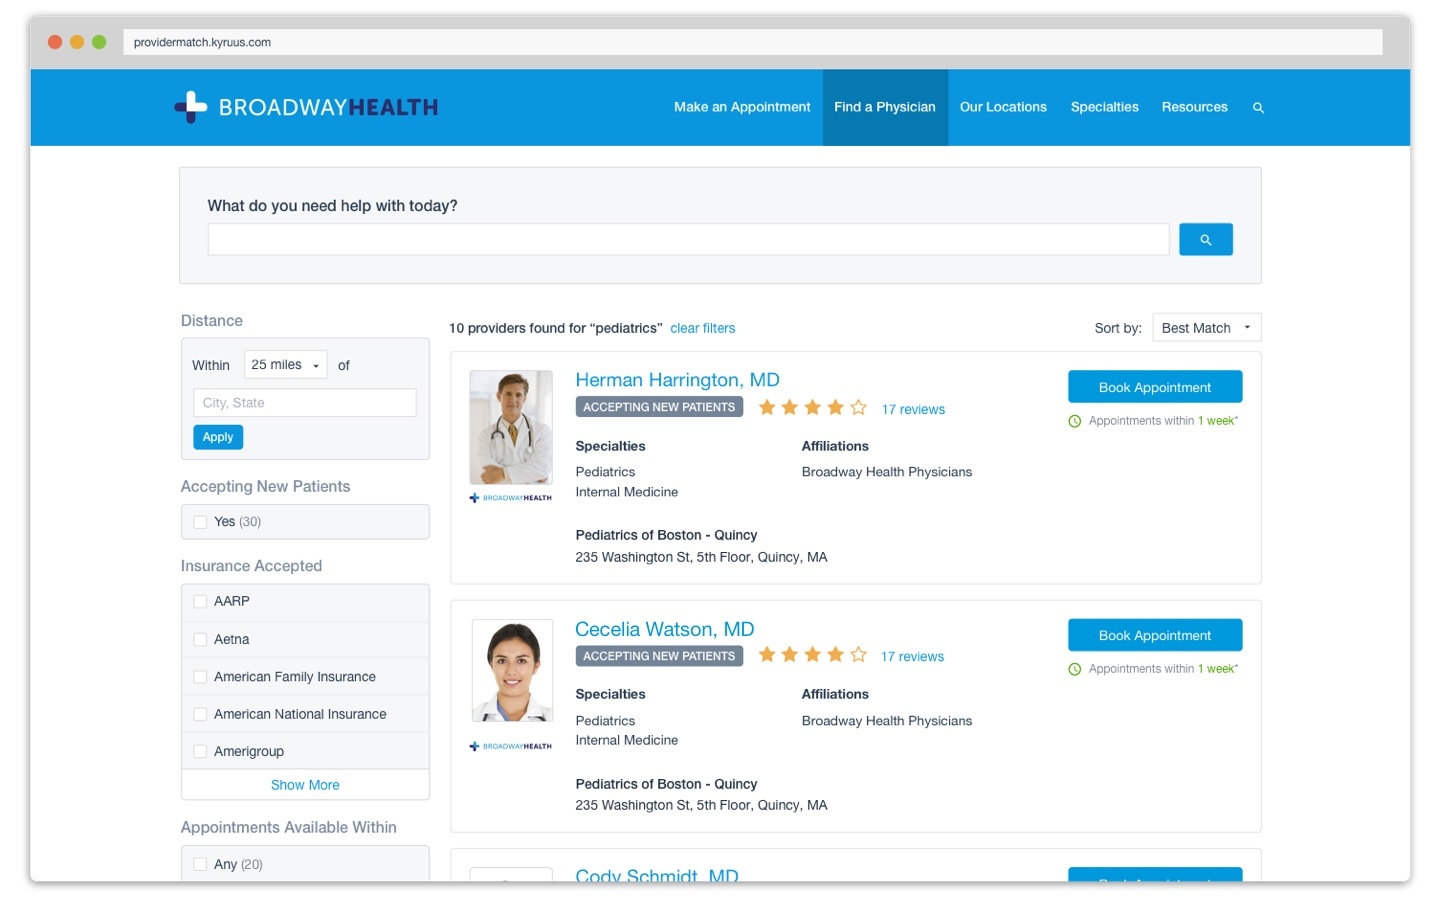This screenshot has height=900, width=1440.
Task: Click inside the City, State input field
Action: coord(304,402)
